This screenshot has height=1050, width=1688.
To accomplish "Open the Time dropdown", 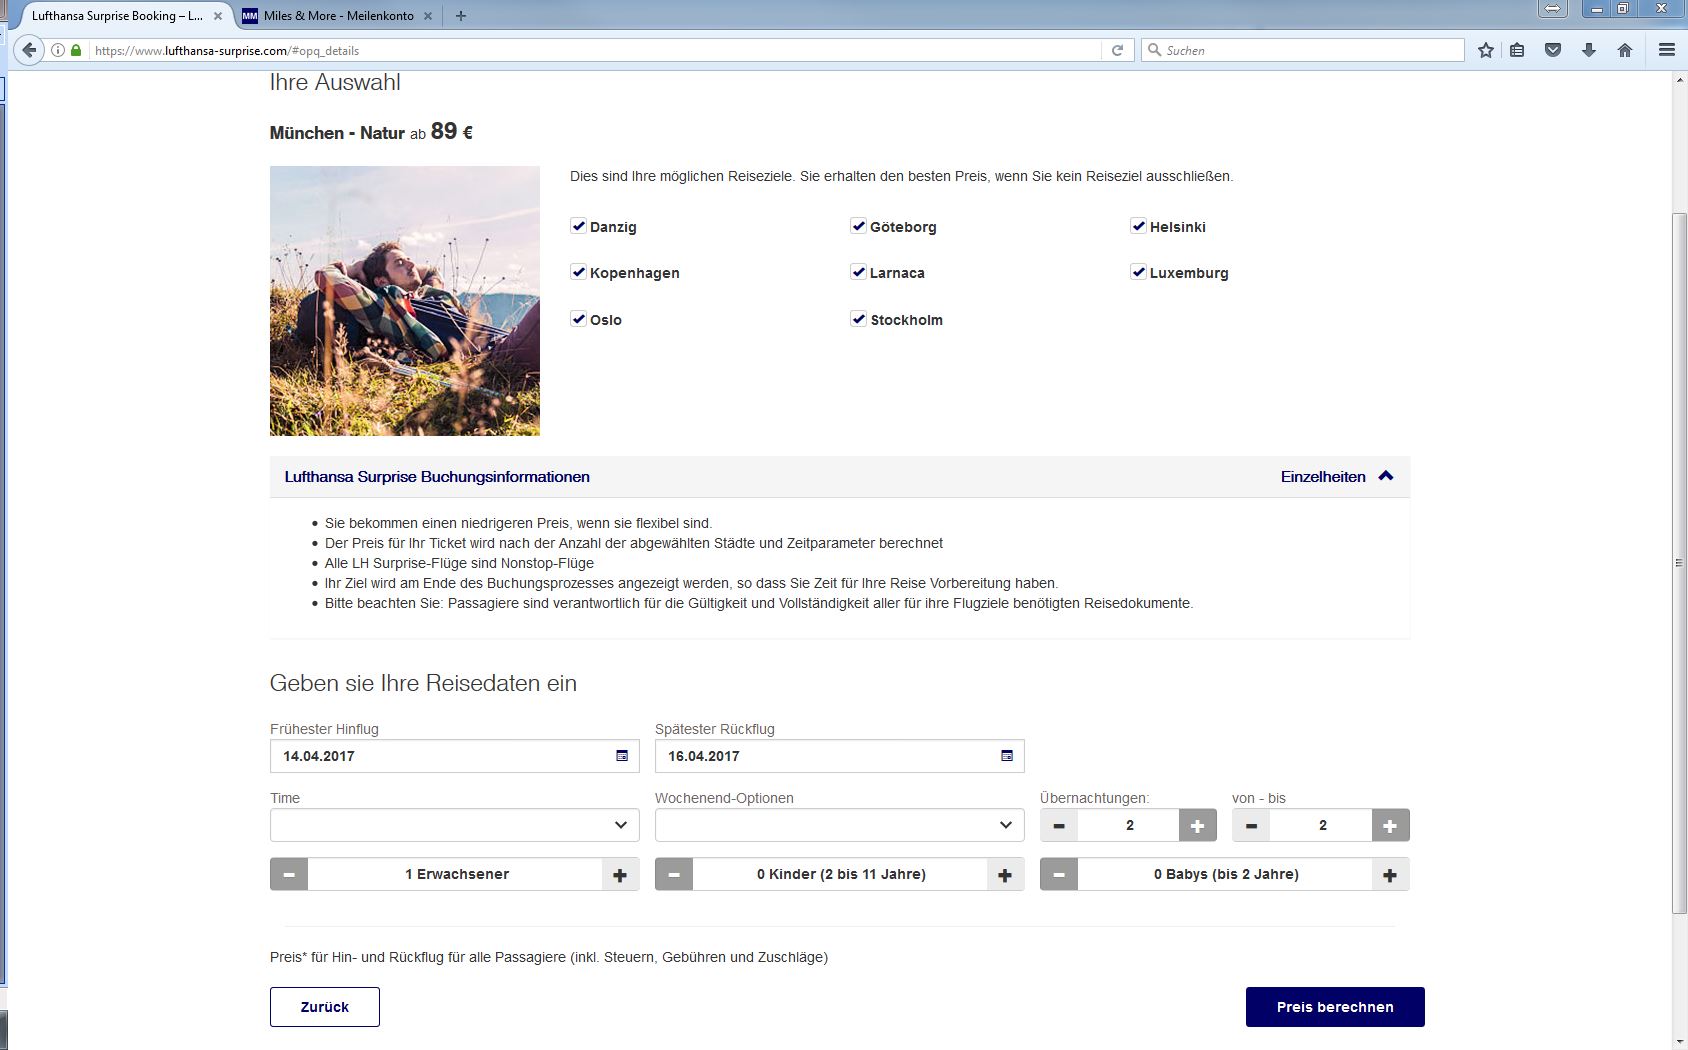I will click(454, 825).
